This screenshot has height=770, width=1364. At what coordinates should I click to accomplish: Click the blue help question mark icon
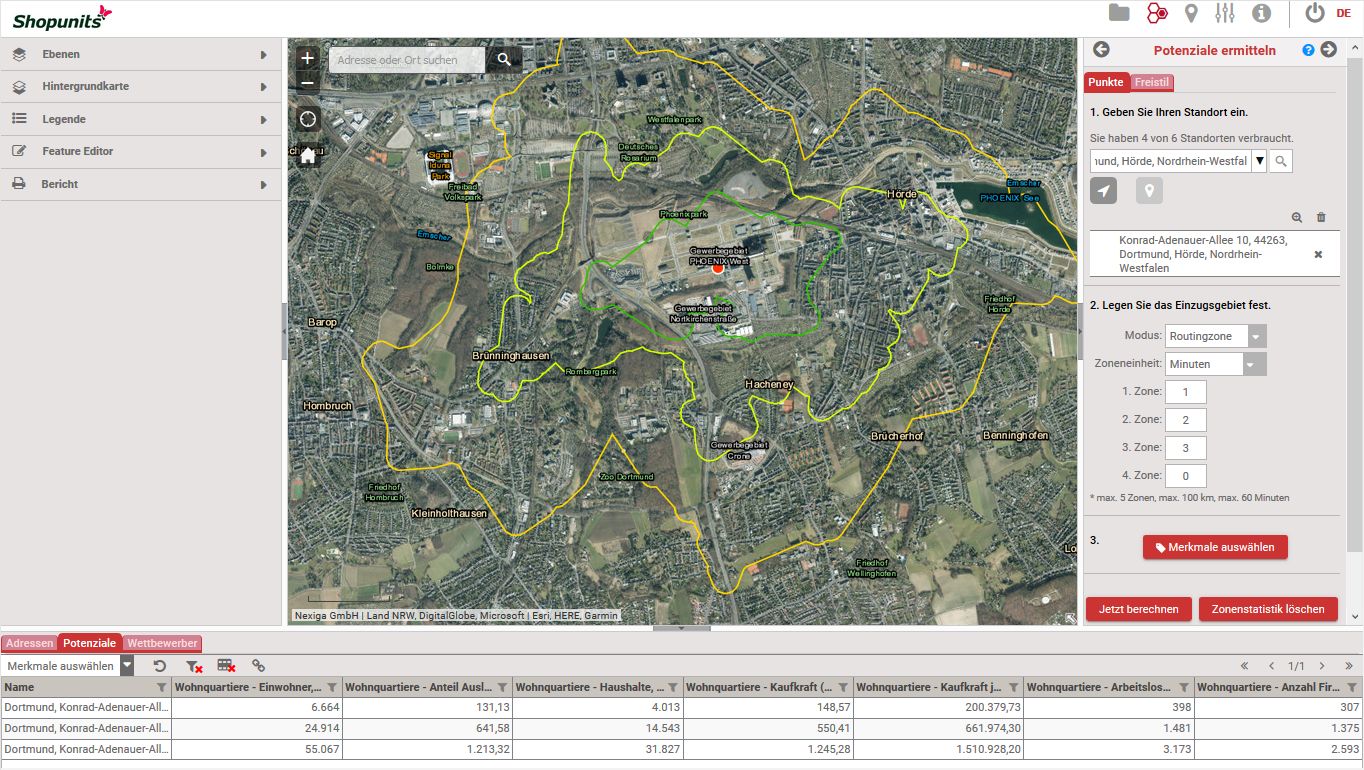(1308, 50)
